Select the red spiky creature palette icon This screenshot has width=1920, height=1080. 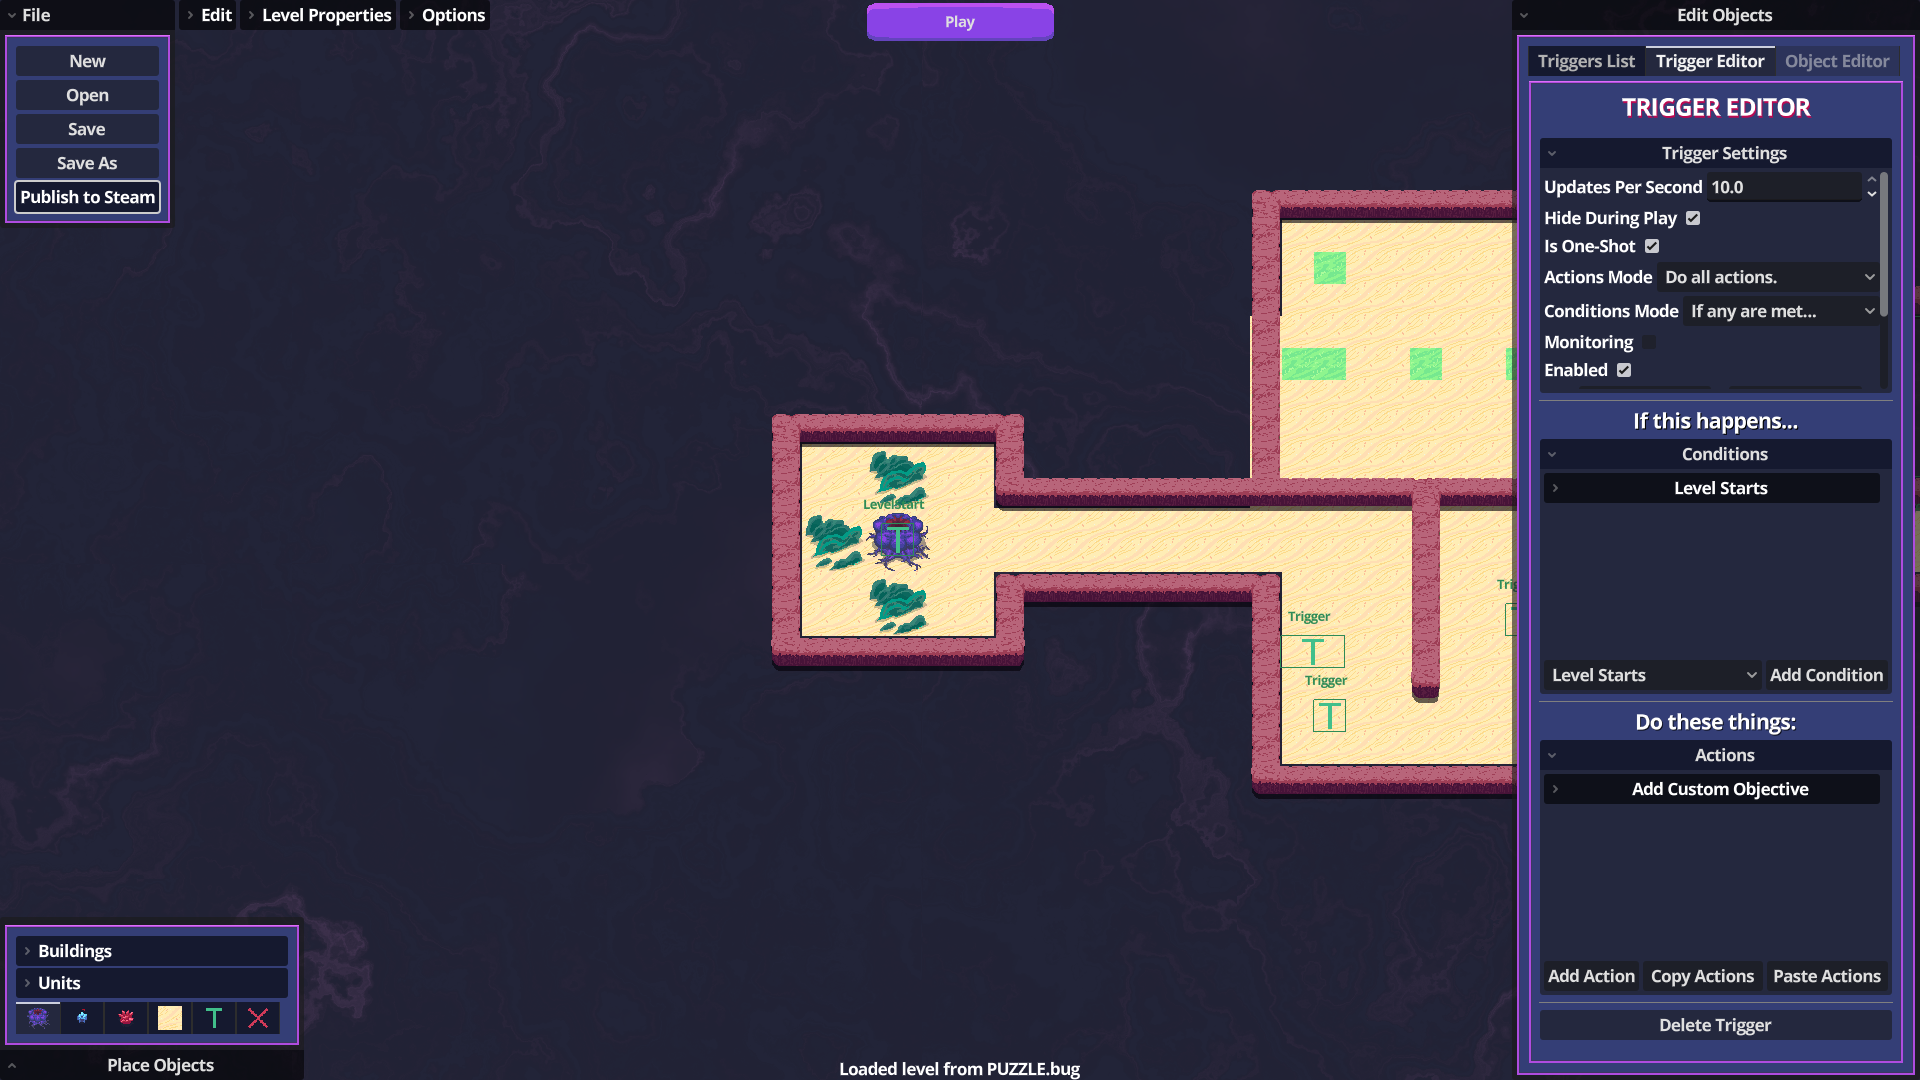pyautogui.click(x=126, y=1018)
